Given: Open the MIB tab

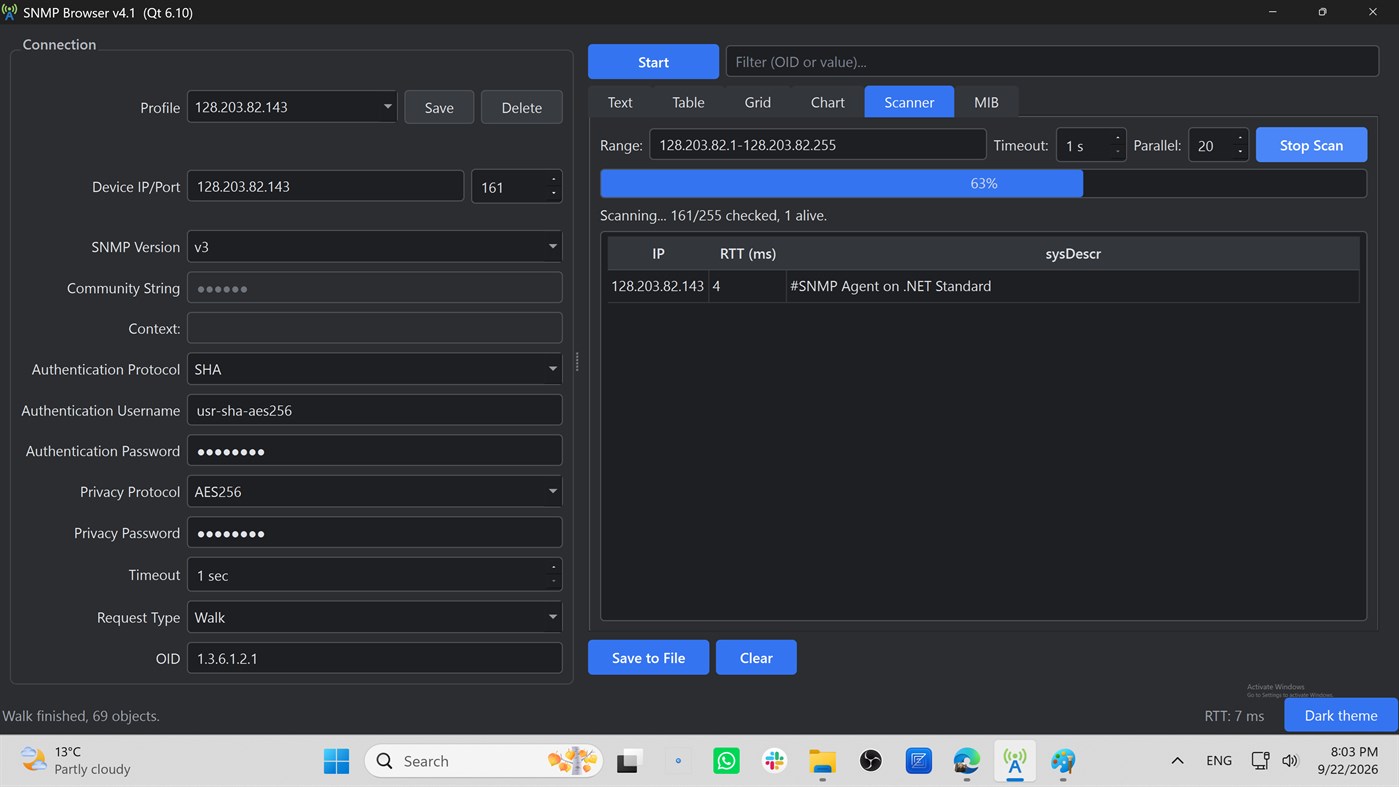Looking at the screenshot, I should (x=986, y=102).
